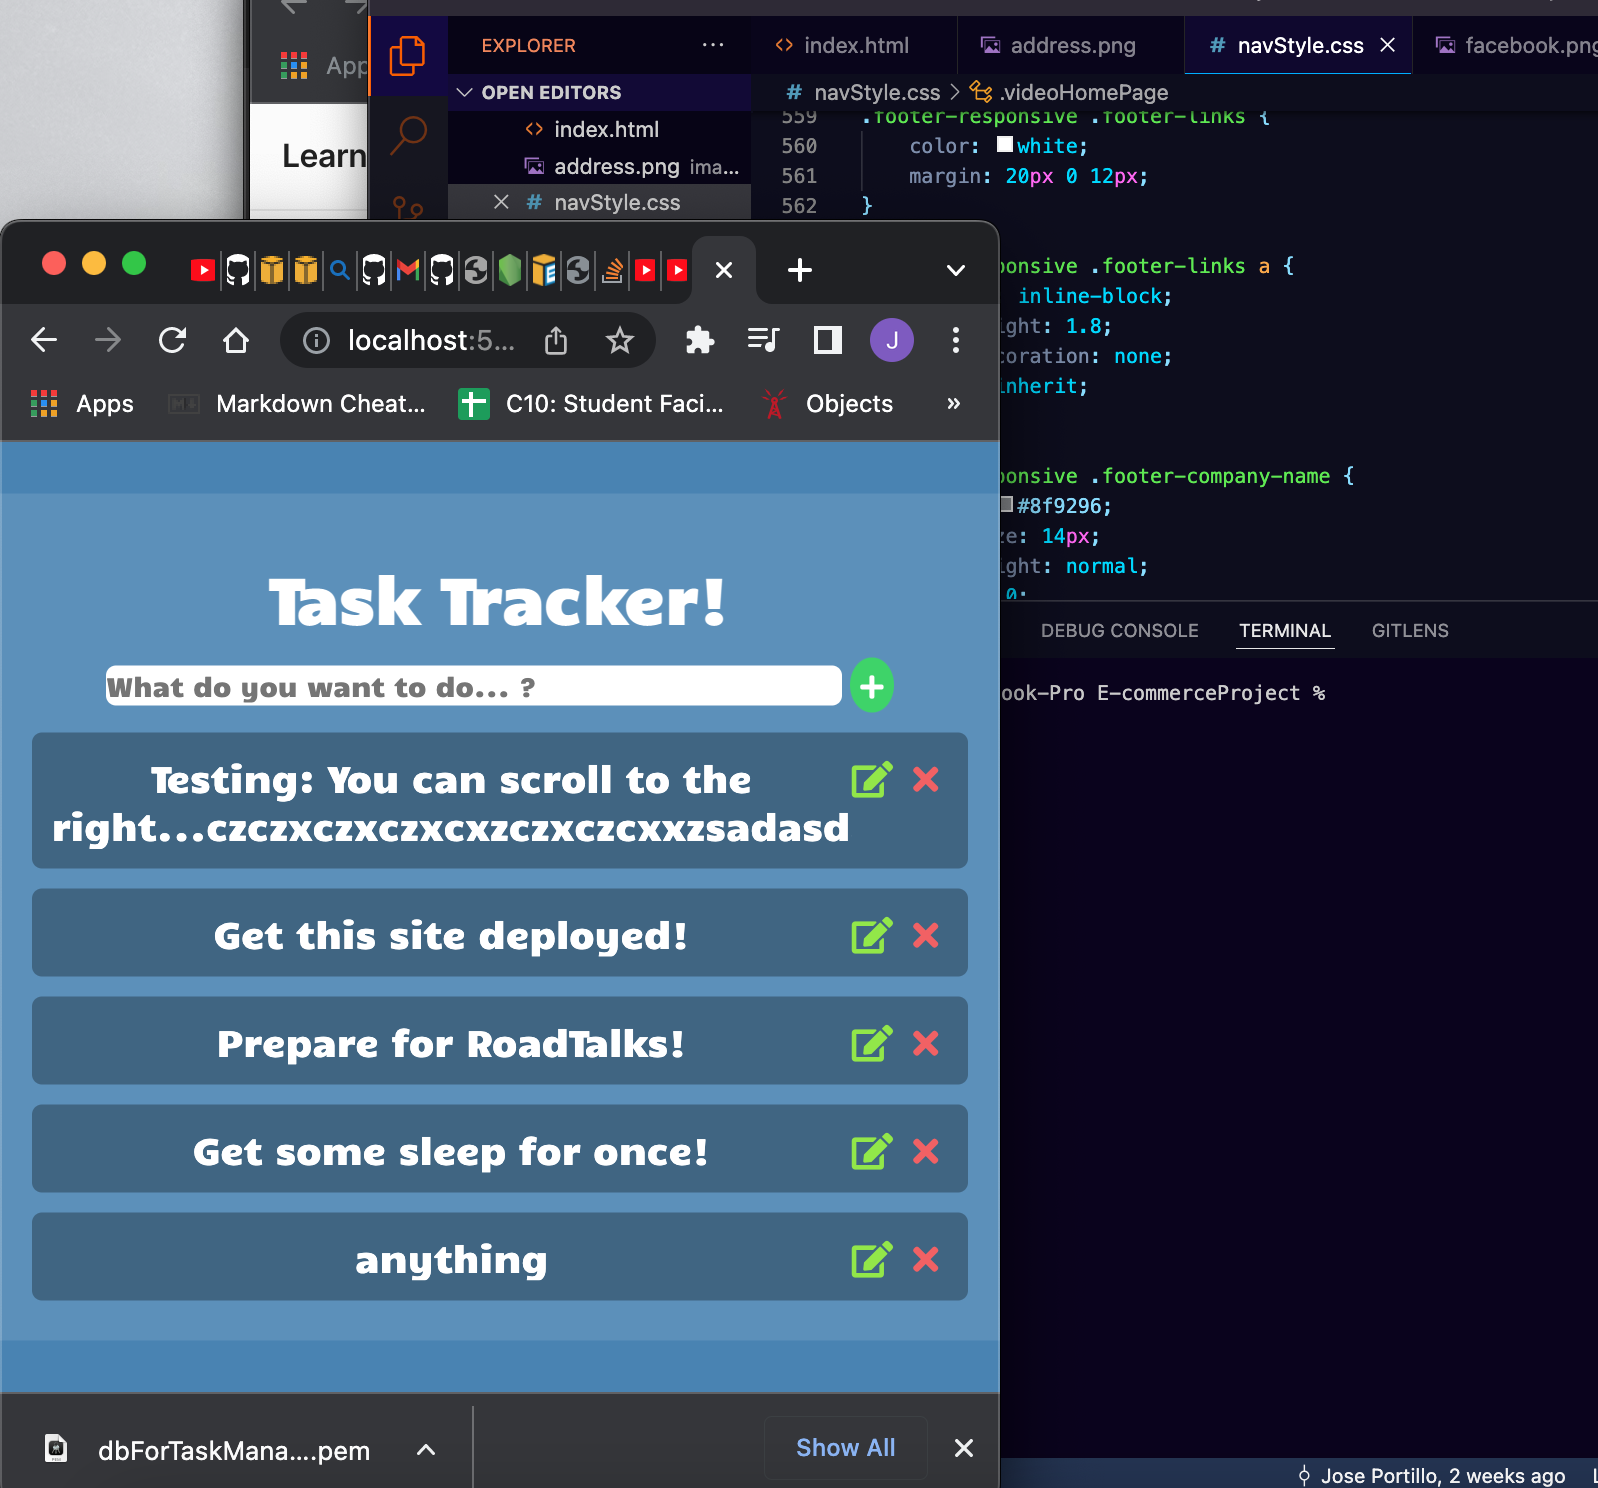Open download options for dbForTaskMana pem file
This screenshot has width=1598, height=1488.
click(x=426, y=1449)
